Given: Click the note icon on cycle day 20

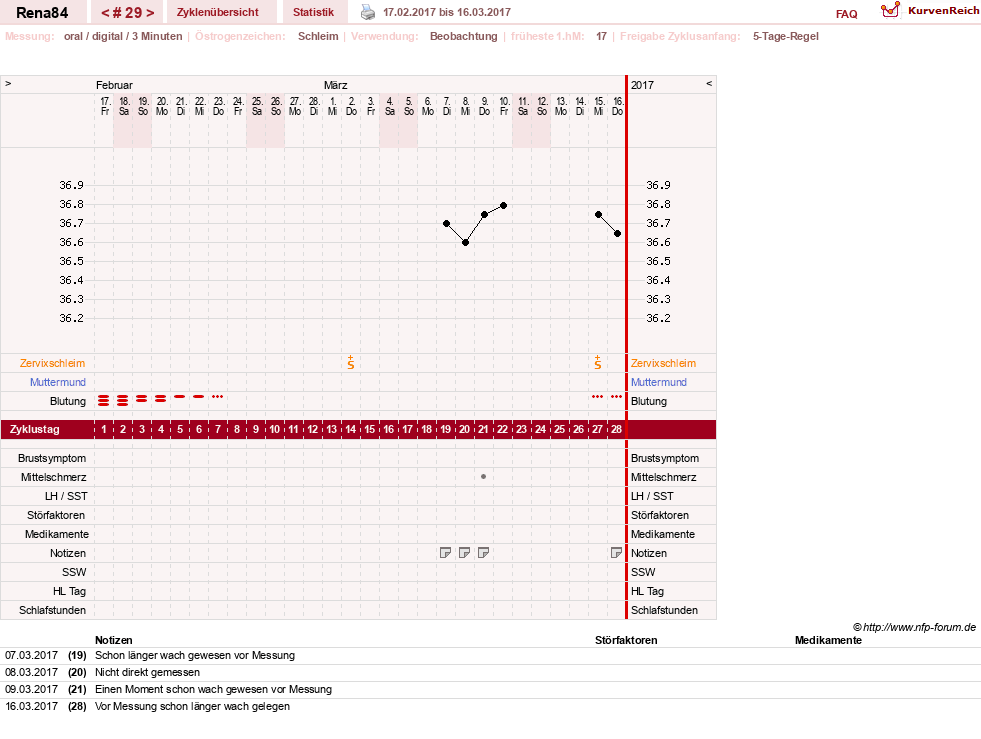Looking at the screenshot, I should click(464, 553).
